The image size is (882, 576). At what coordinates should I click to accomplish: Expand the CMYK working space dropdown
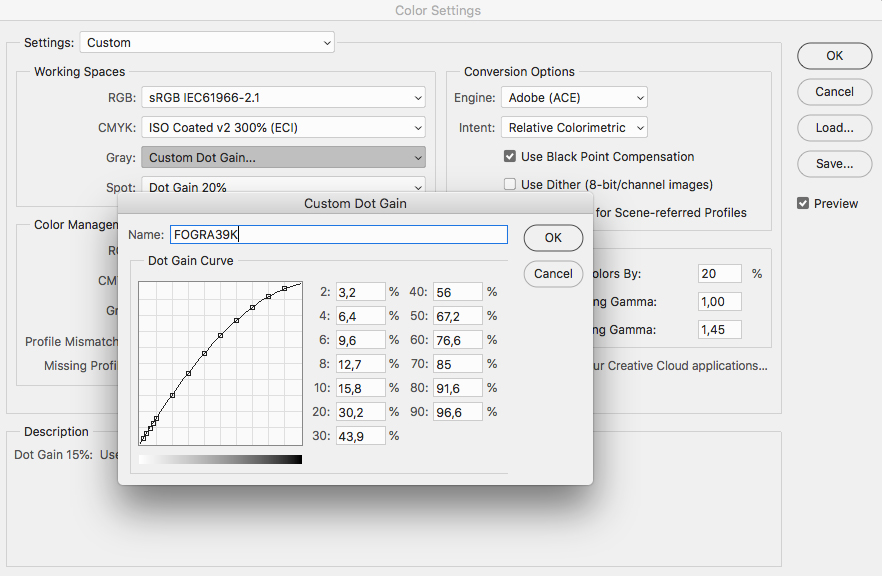point(283,128)
